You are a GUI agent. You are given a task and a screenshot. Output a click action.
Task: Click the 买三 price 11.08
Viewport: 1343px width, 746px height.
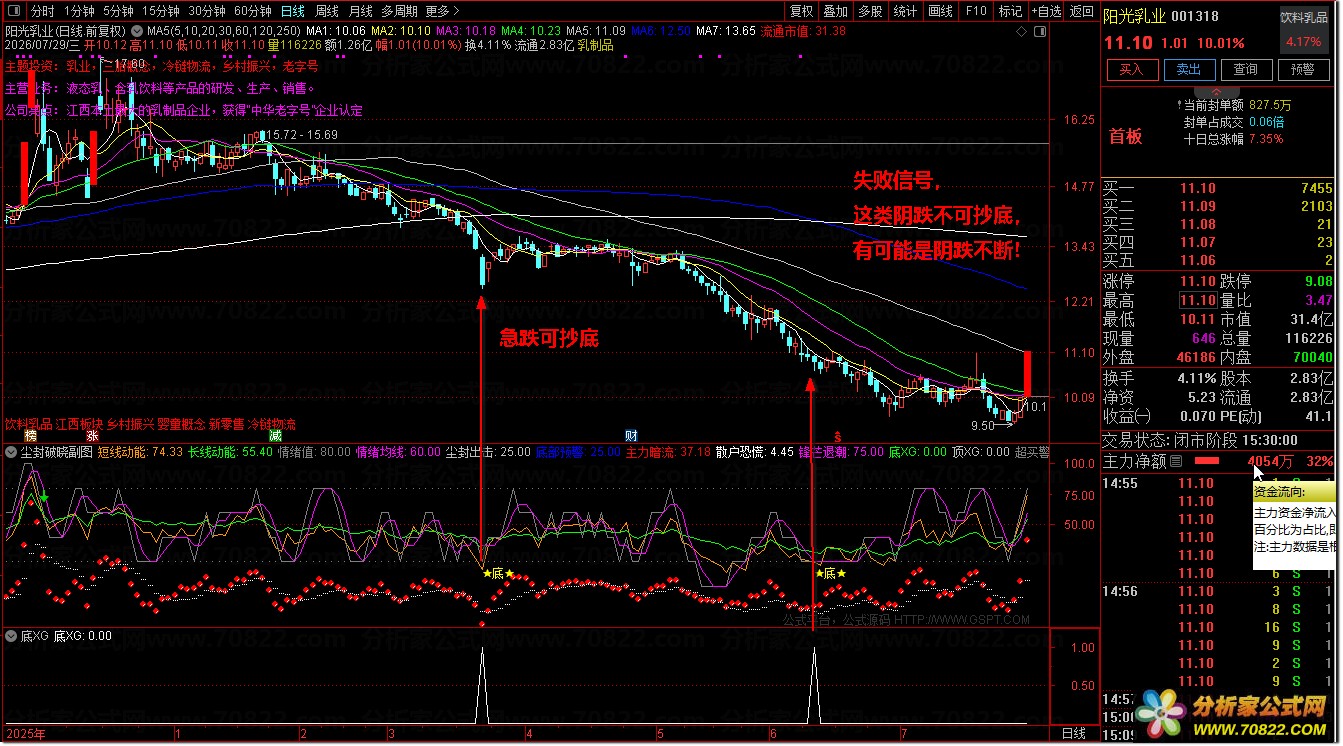1198,224
